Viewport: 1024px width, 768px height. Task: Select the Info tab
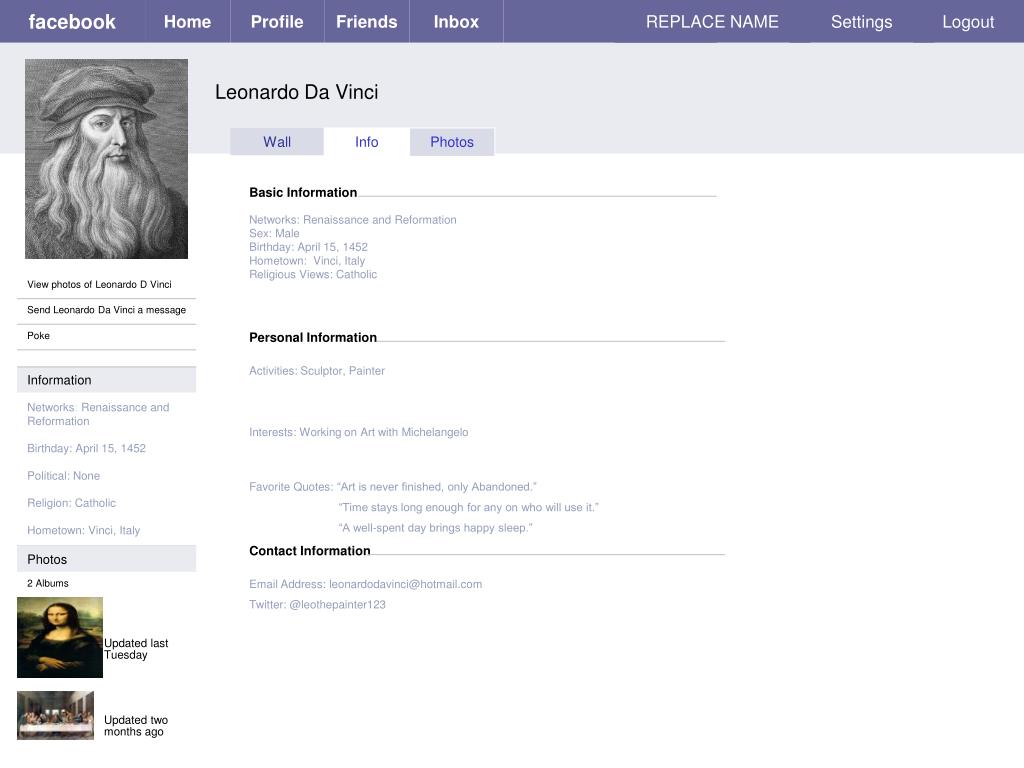click(x=366, y=142)
